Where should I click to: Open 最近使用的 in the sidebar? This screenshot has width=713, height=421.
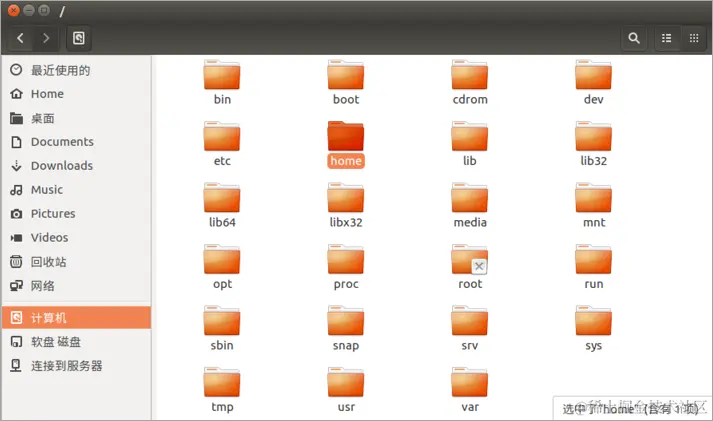tap(76, 70)
